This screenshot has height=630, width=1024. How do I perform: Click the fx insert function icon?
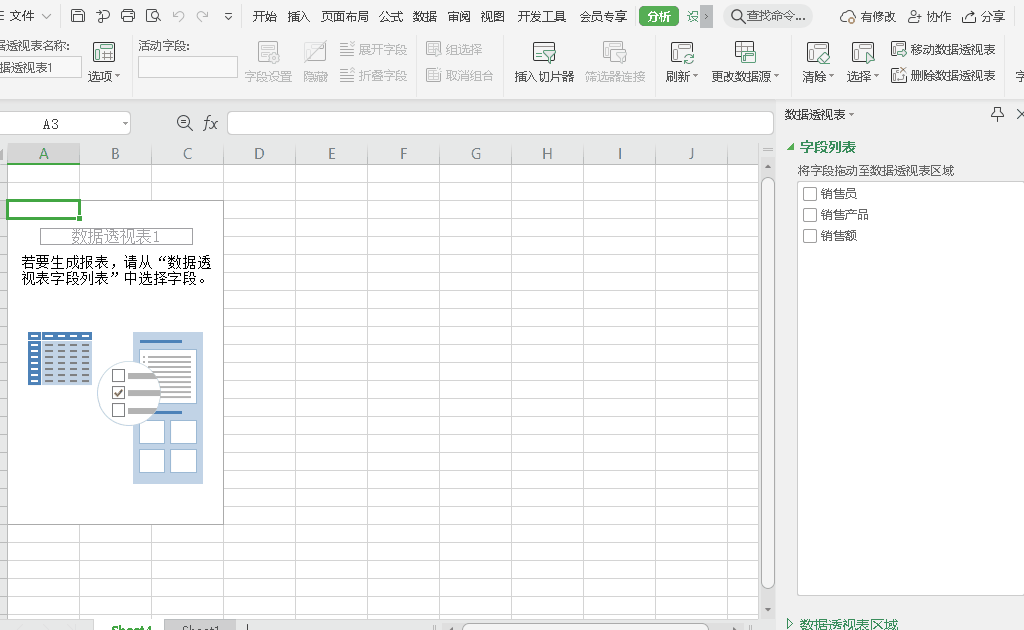pos(210,123)
